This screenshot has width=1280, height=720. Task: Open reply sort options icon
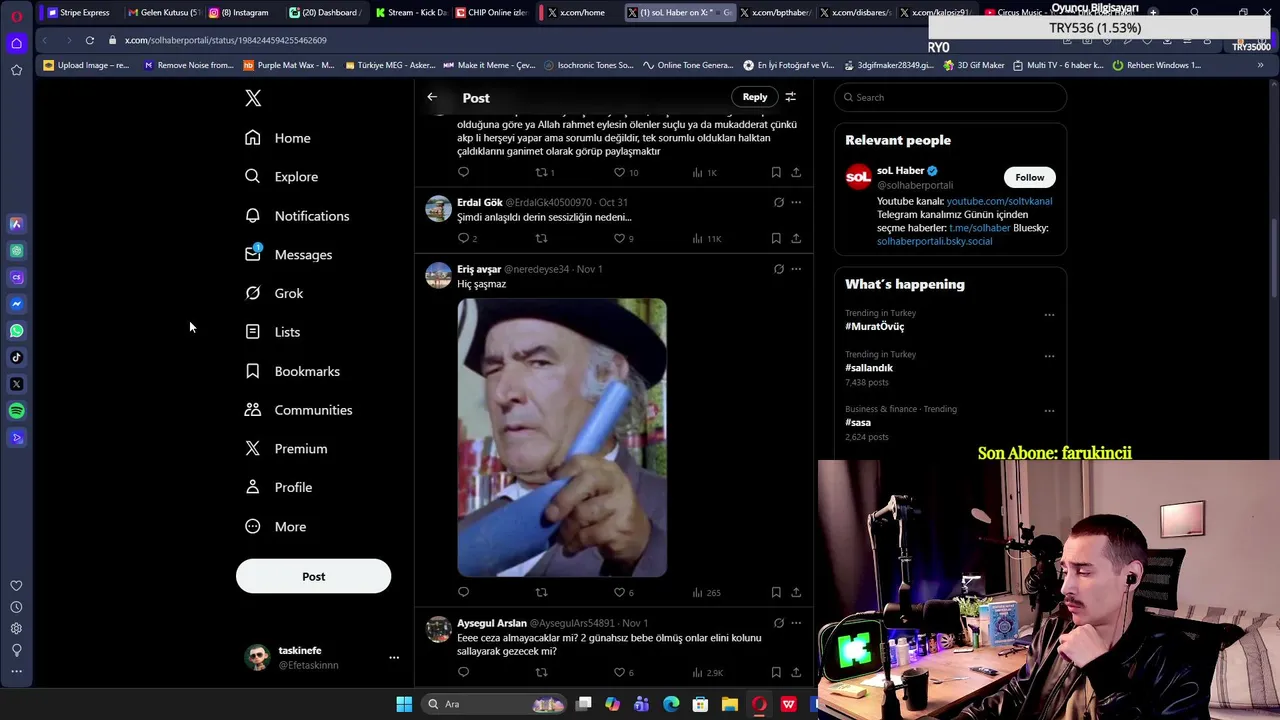point(790,97)
